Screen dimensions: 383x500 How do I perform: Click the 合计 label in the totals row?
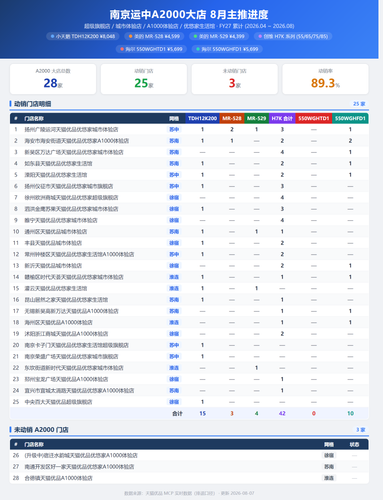177,413
